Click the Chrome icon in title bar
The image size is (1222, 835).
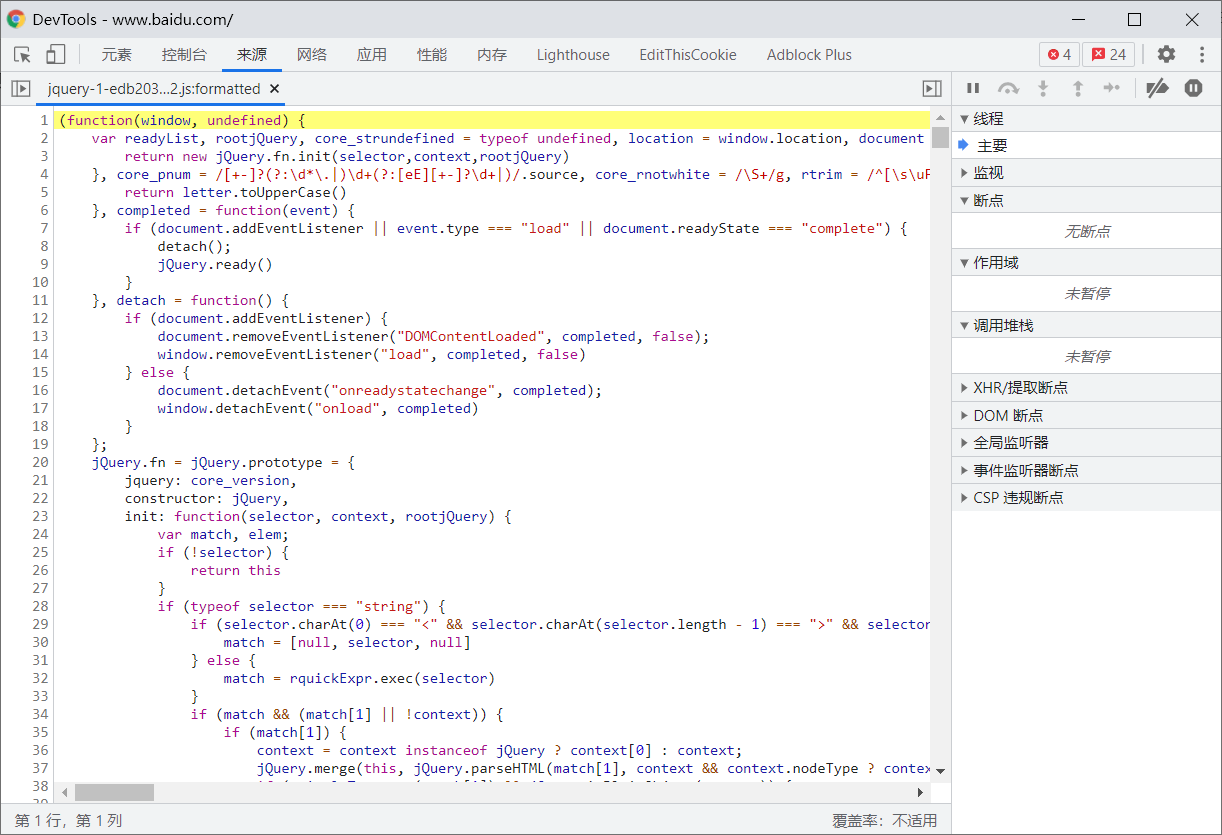[x=17, y=19]
